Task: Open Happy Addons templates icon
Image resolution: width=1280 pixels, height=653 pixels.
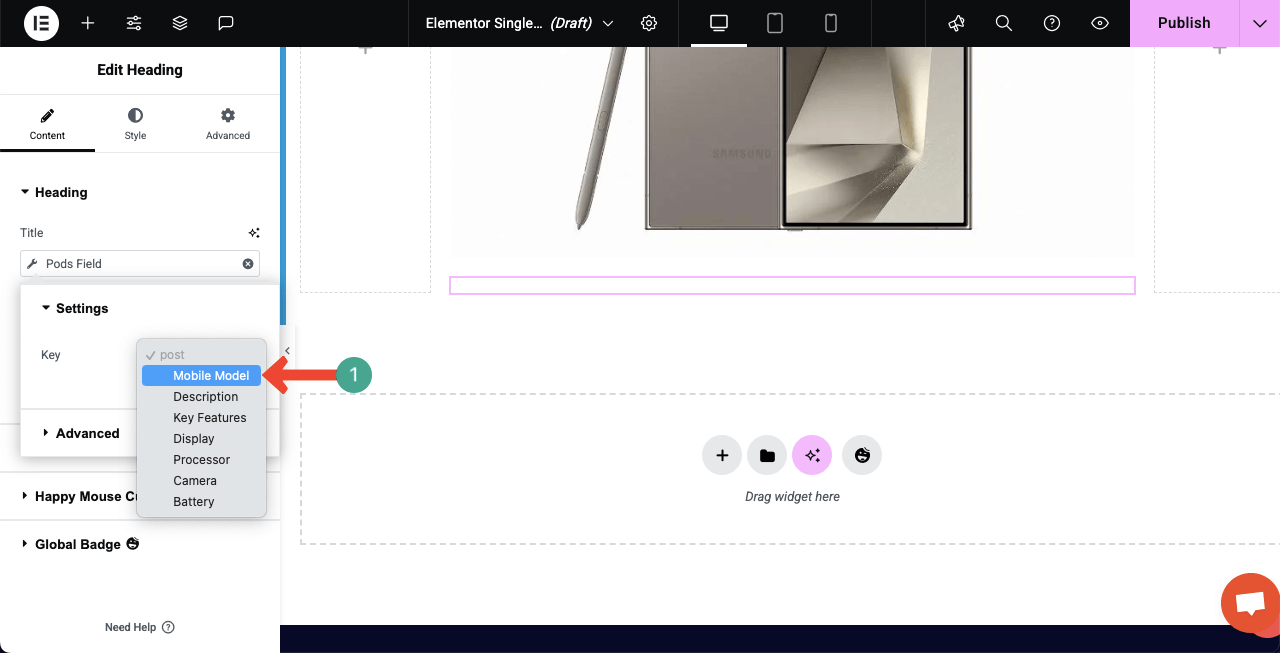Action: click(x=862, y=455)
